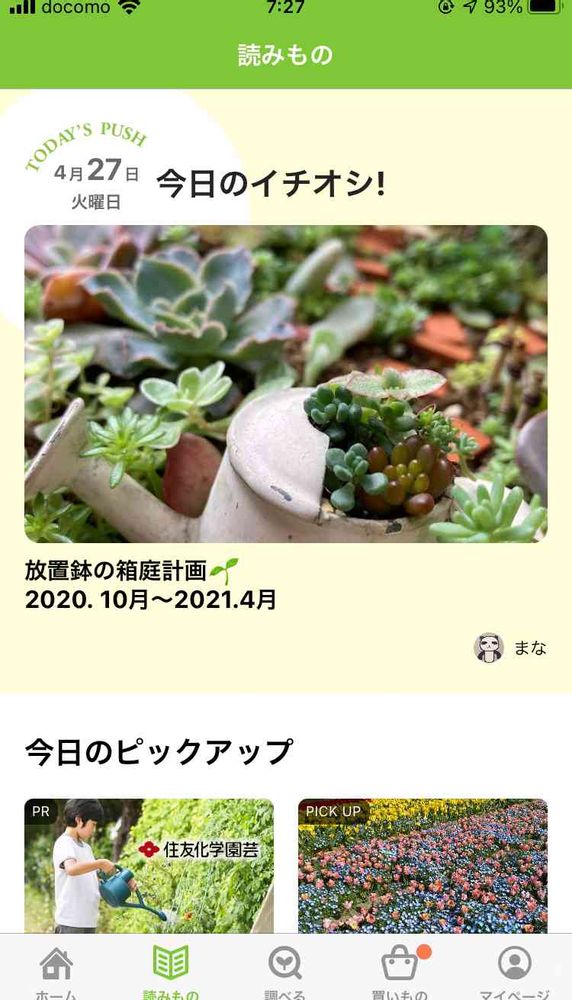Tap the 今日のピックアップ section heading
Screen dimensions: 572x1000
pyautogui.click(x=159, y=753)
